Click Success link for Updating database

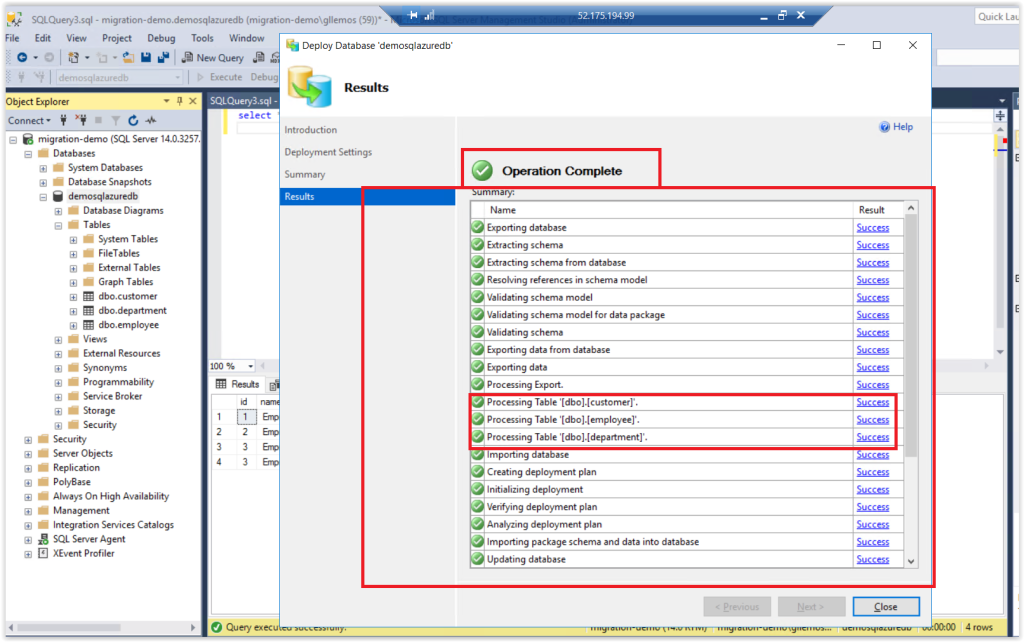872,560
